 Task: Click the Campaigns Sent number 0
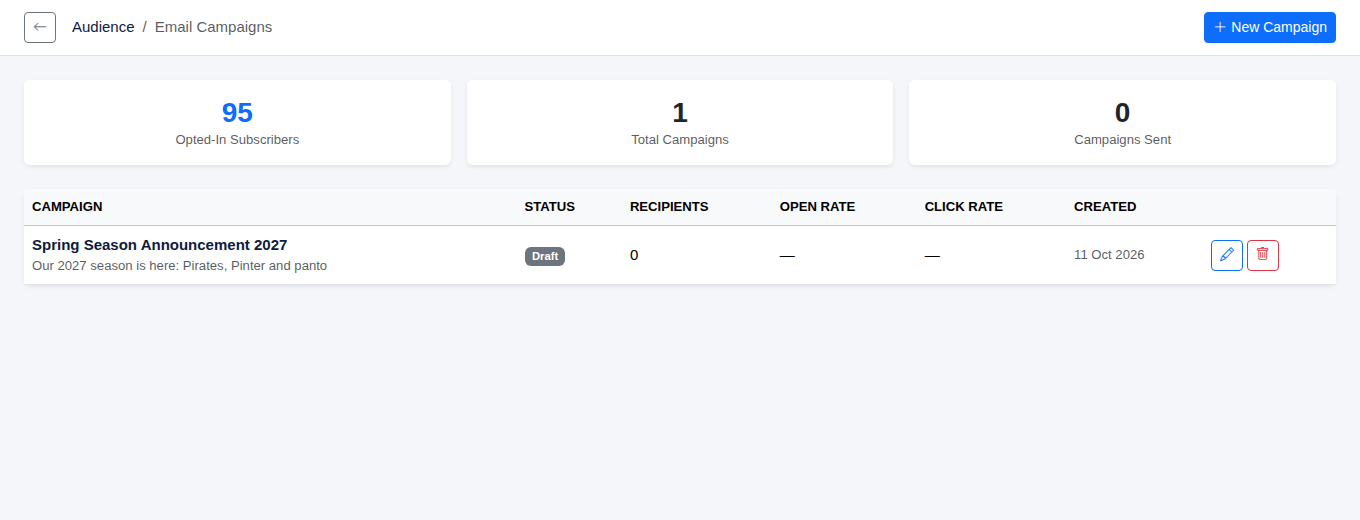pyautogui.click(x=1122, y=112)
